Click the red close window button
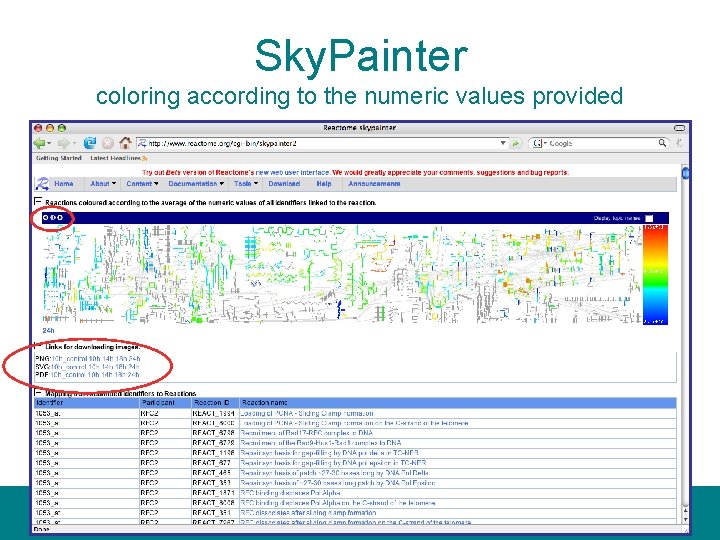The width and height of the screenshot is (720, 540). point(39,128)
